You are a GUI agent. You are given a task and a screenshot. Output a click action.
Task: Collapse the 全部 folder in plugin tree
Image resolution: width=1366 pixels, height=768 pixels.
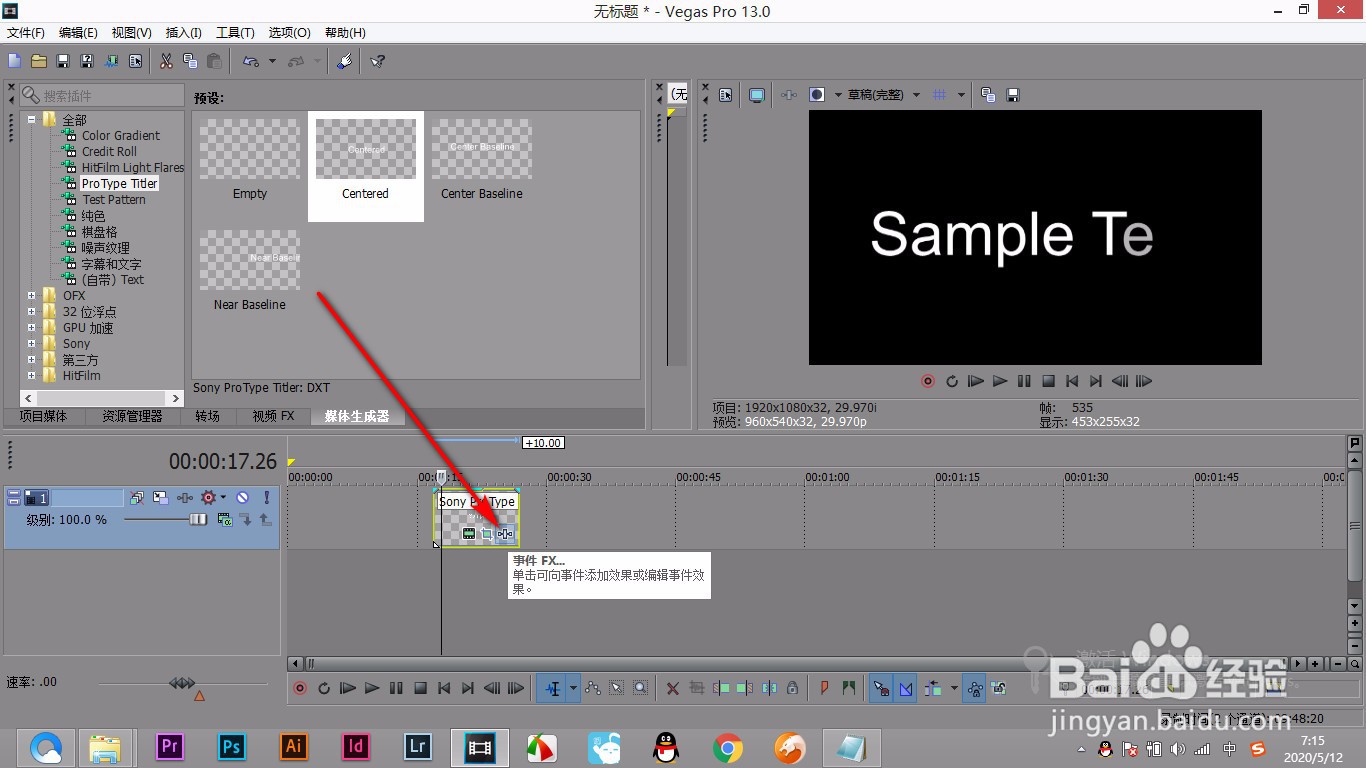[32, 119]
